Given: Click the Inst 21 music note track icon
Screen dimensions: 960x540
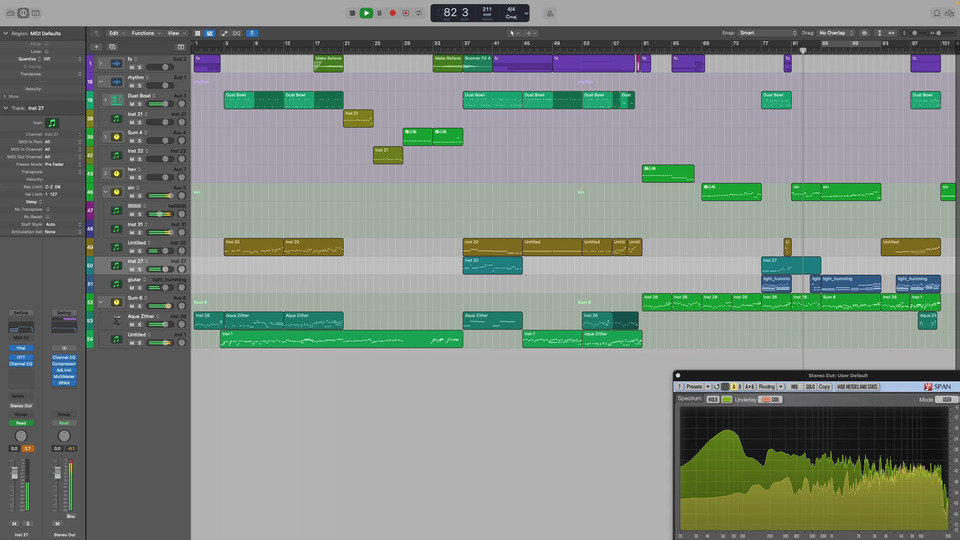Looking at the screenshot, I should click(116, 118).
